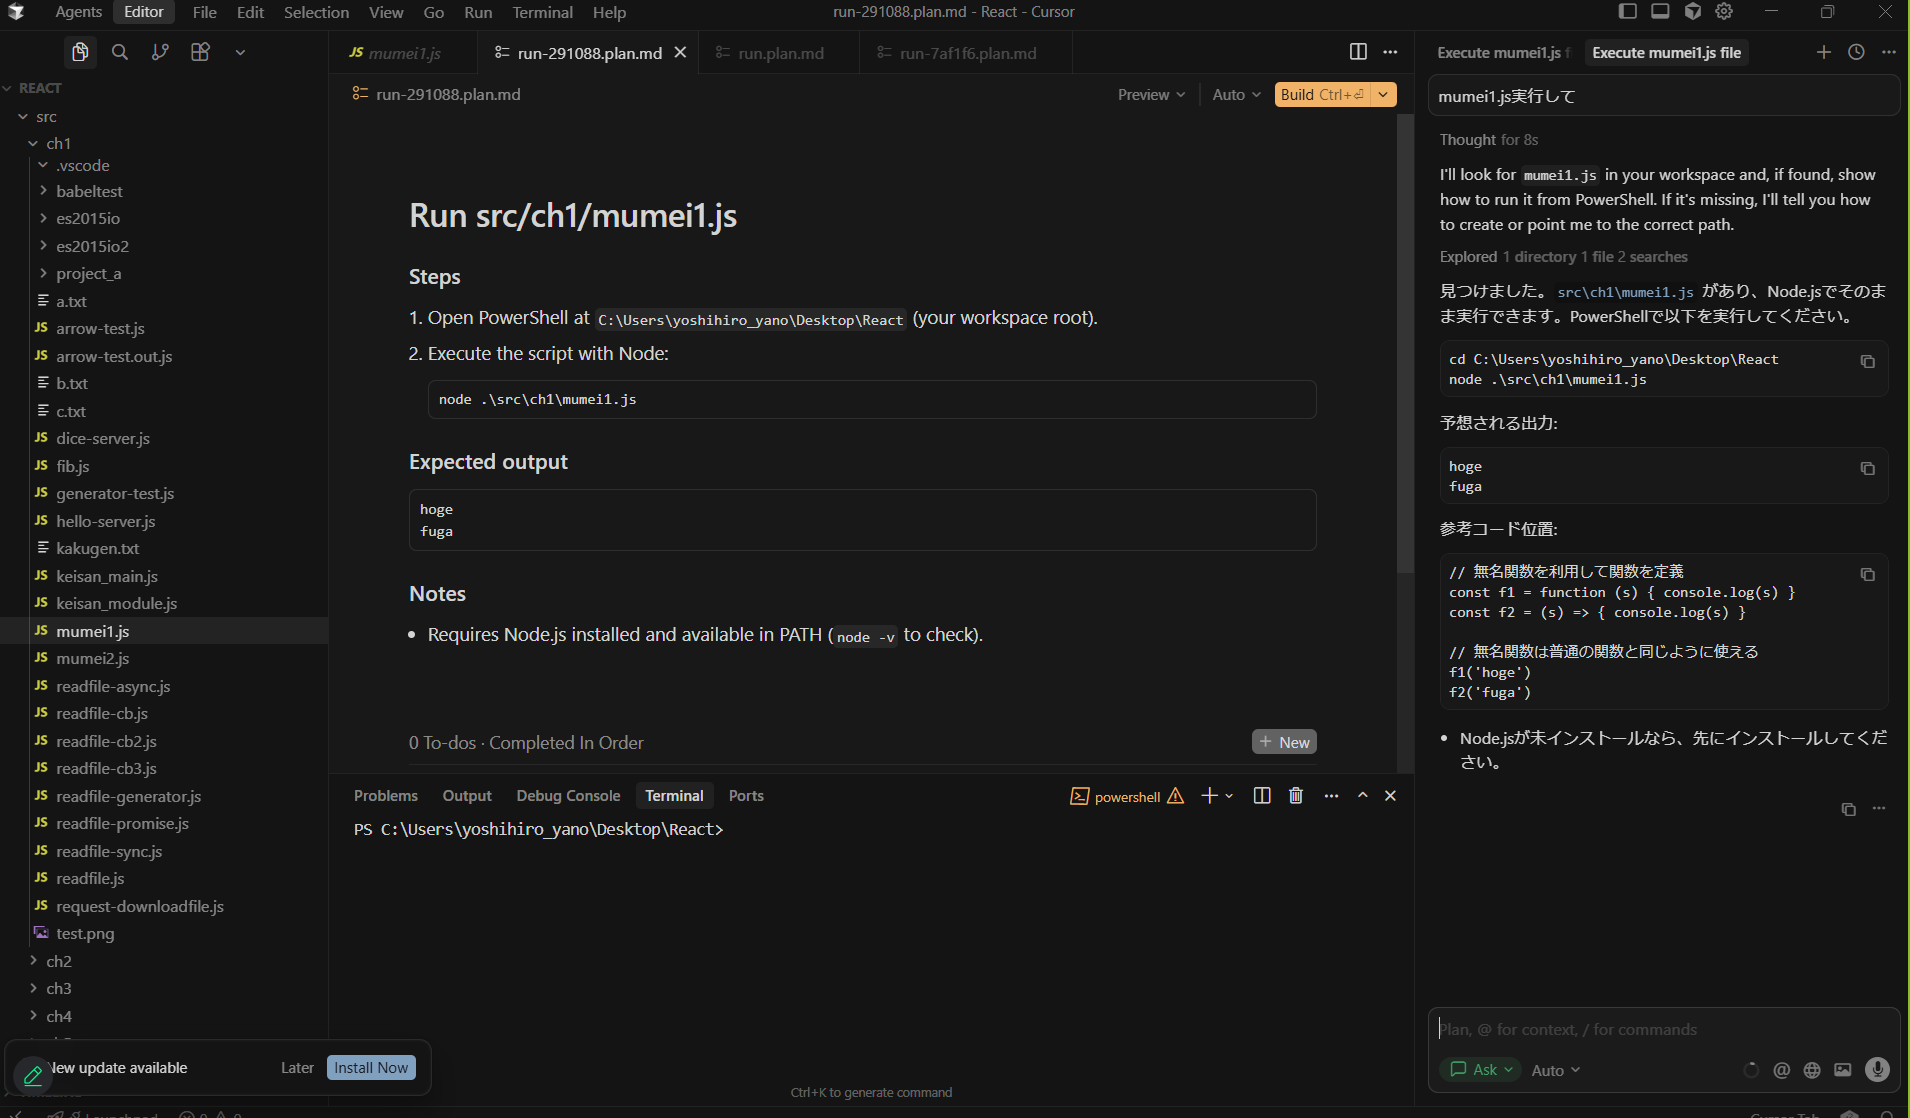Copy the hoge fuga output block
Screen dimensions: 1910x1118
click(1867, 468)
